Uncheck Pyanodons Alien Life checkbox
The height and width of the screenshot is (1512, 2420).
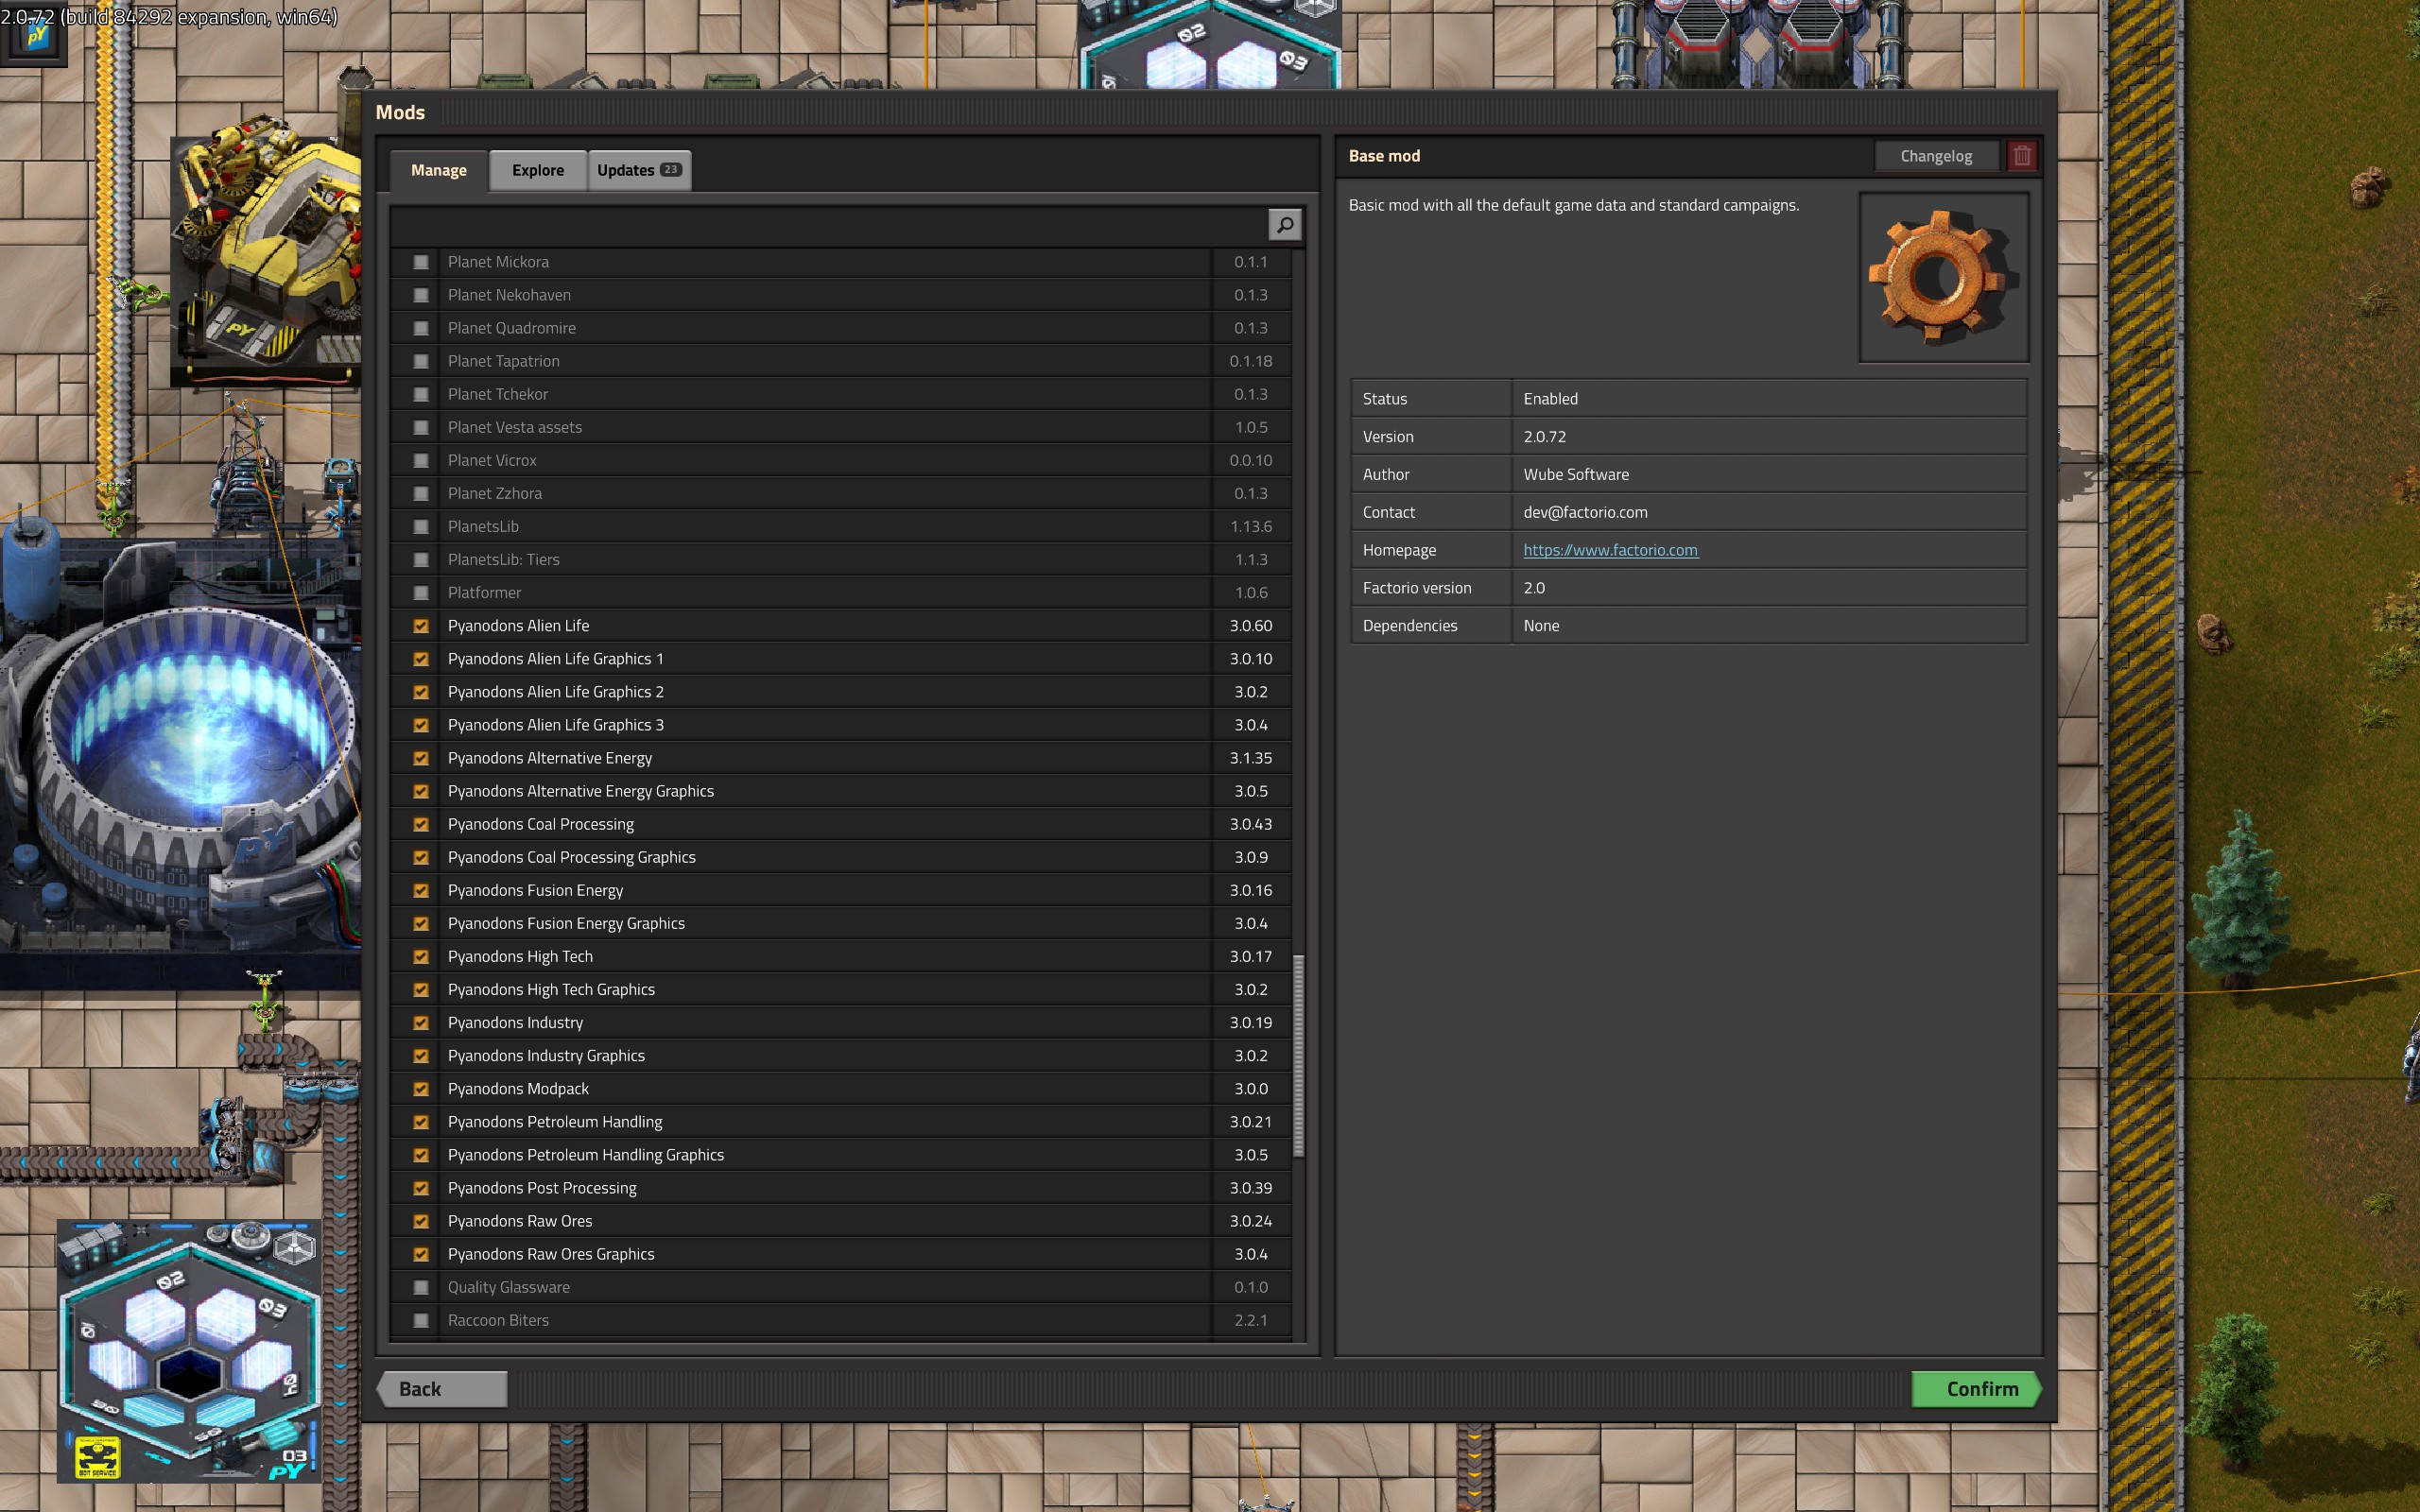(x=421, y=626)
